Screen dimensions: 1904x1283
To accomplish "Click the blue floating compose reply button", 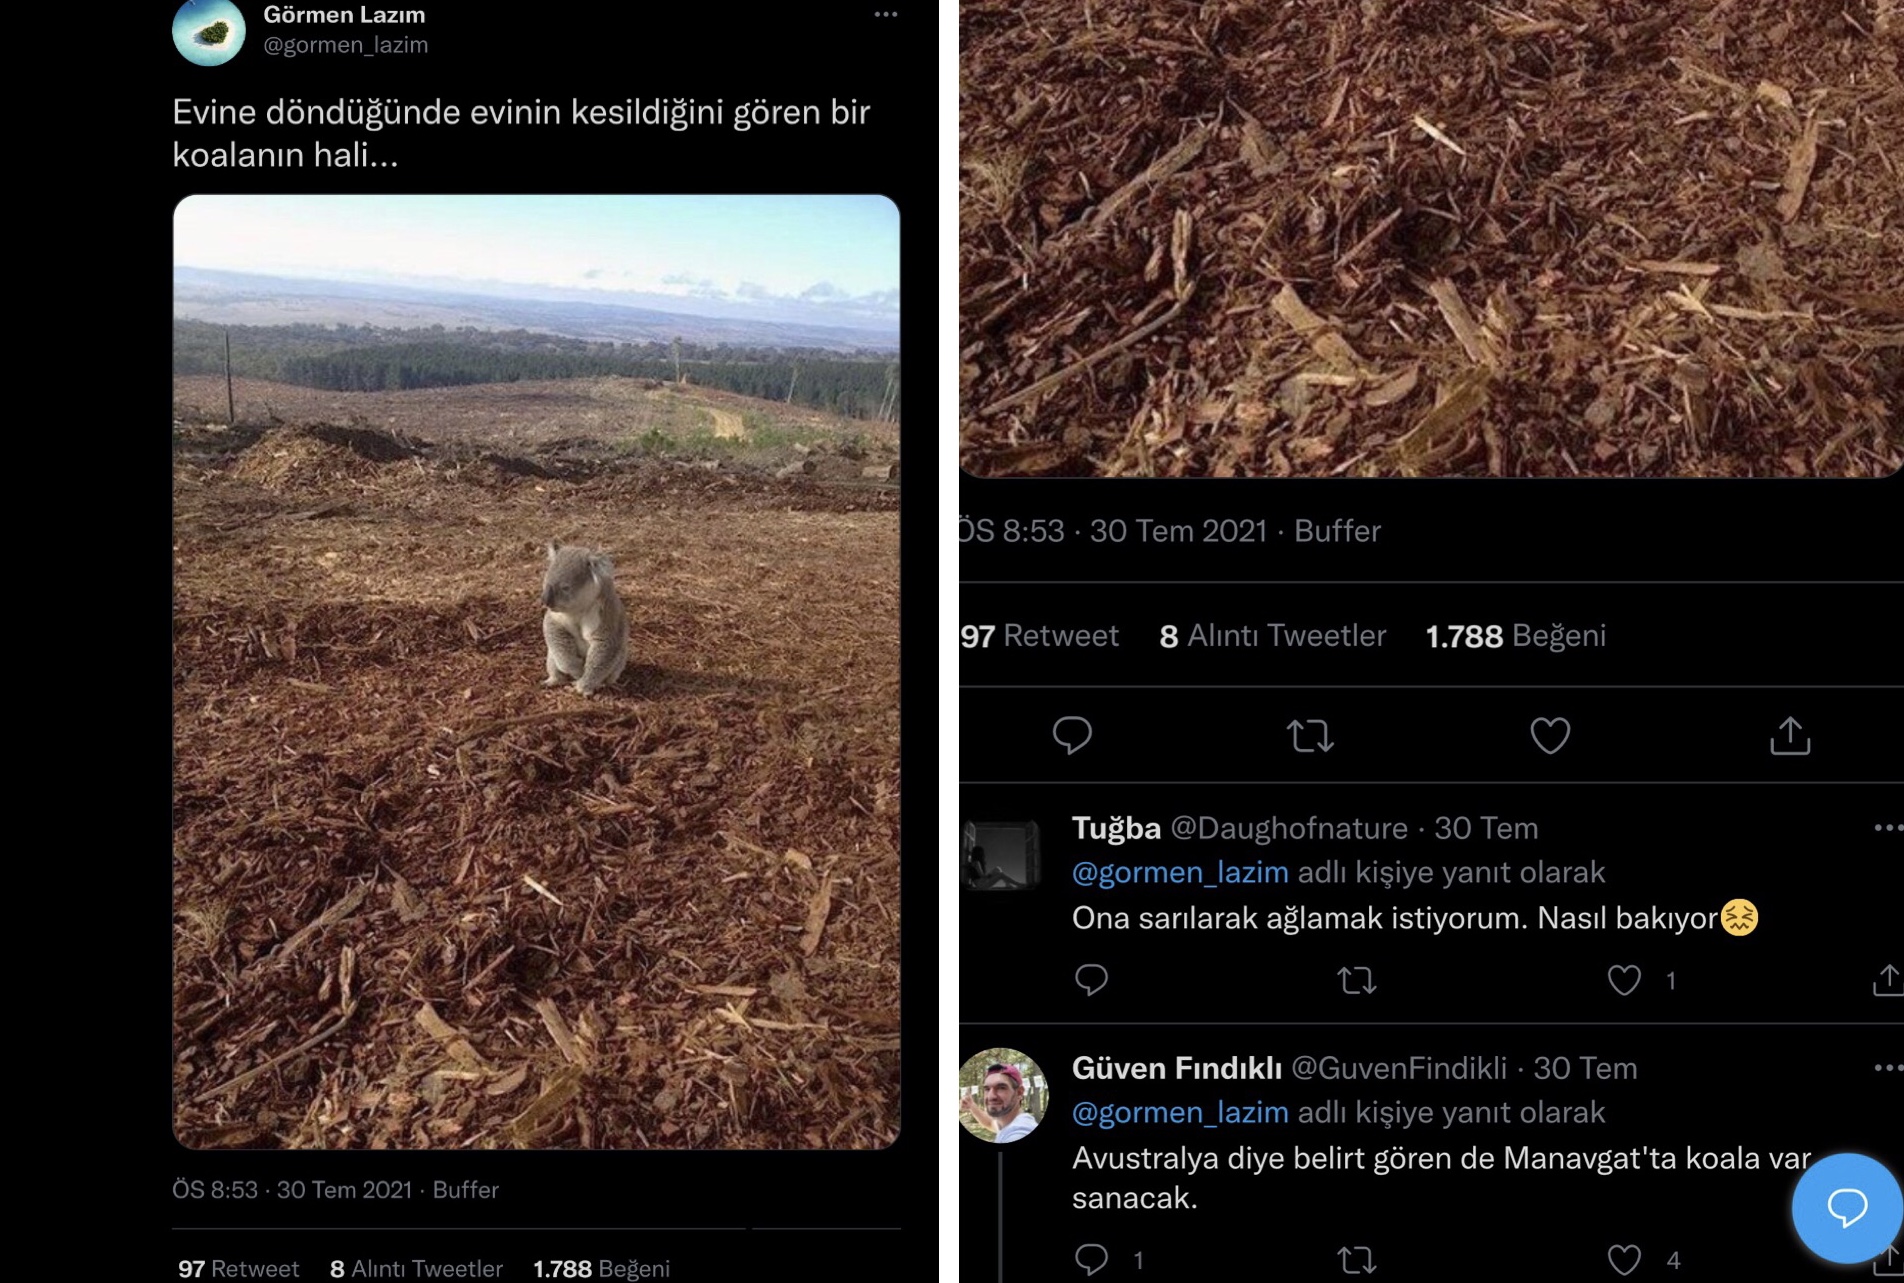I will point(1846,1208).
